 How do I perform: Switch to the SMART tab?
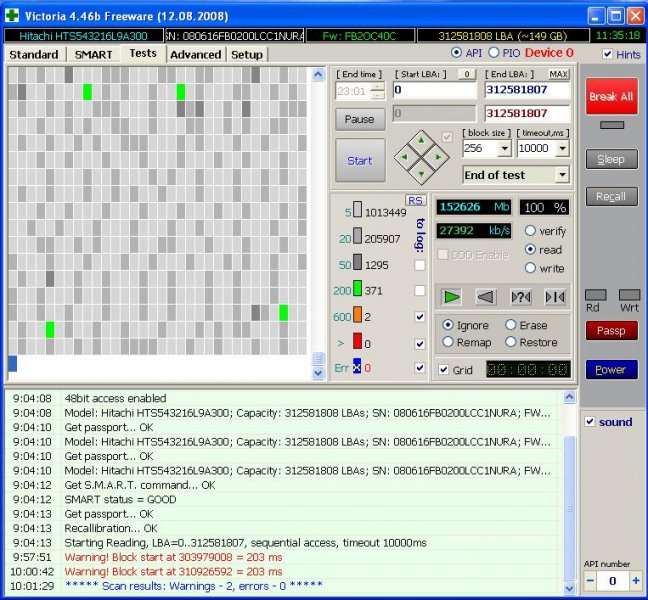pos(94,54)
